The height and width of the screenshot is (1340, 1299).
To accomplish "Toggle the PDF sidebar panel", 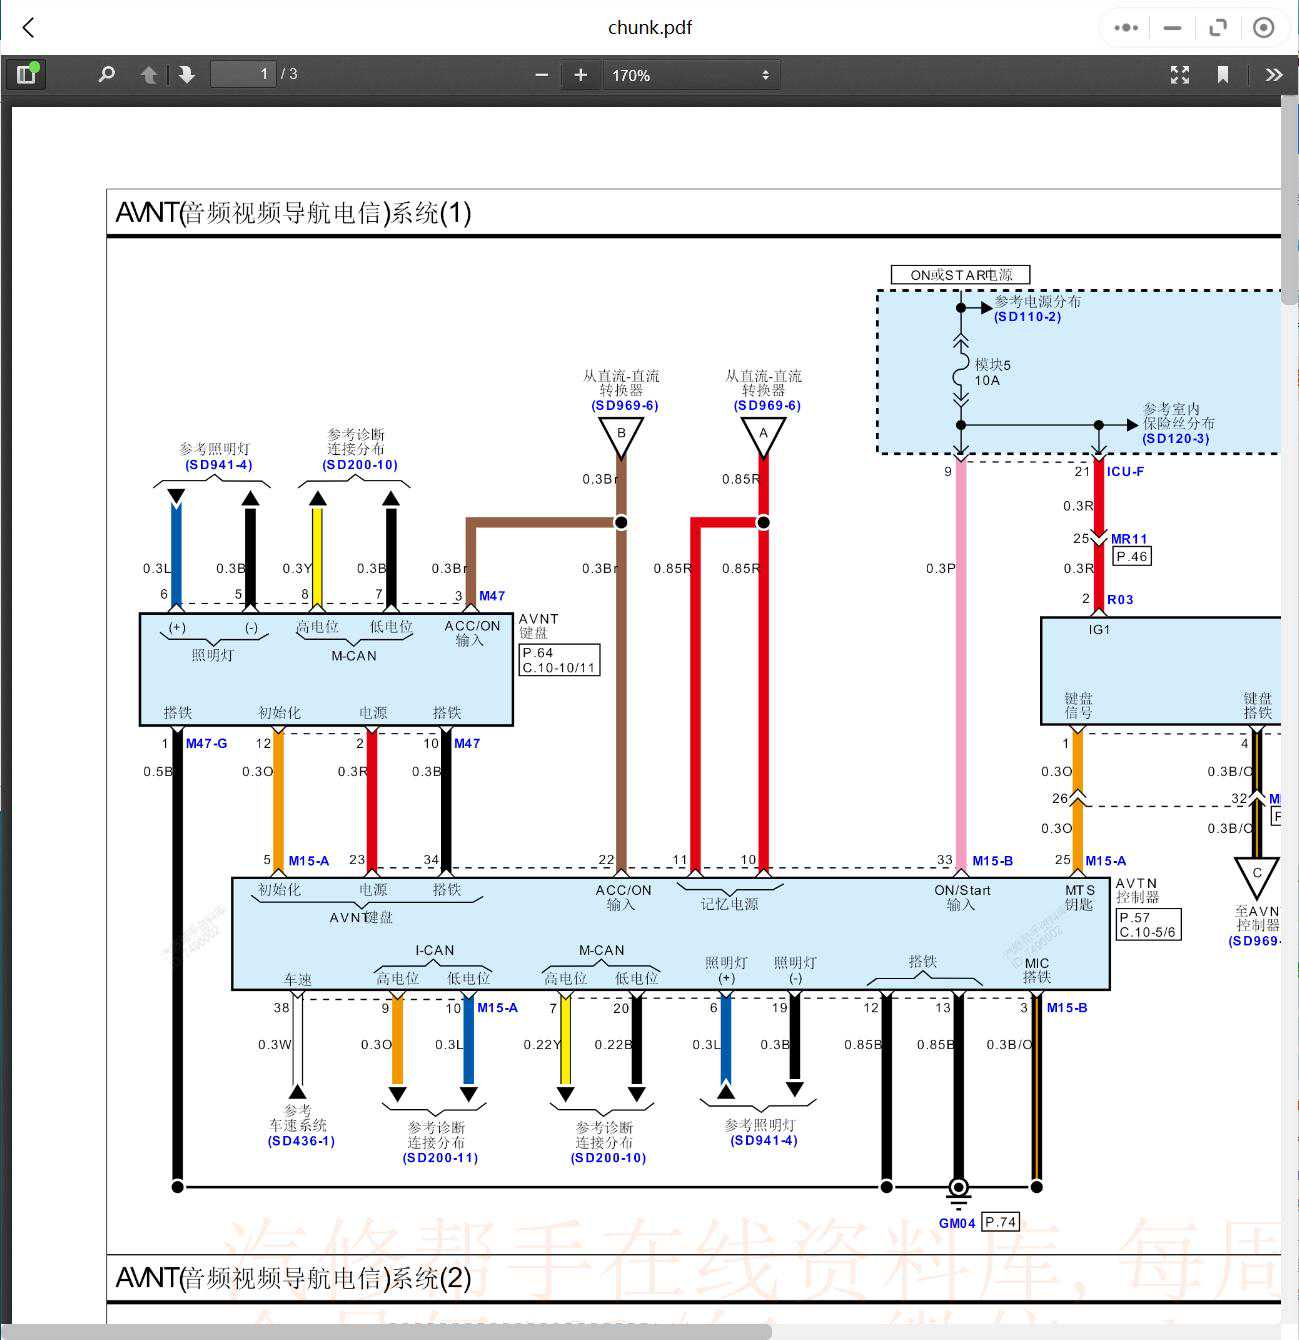I will pyautogui.click(x=26, y=74).
